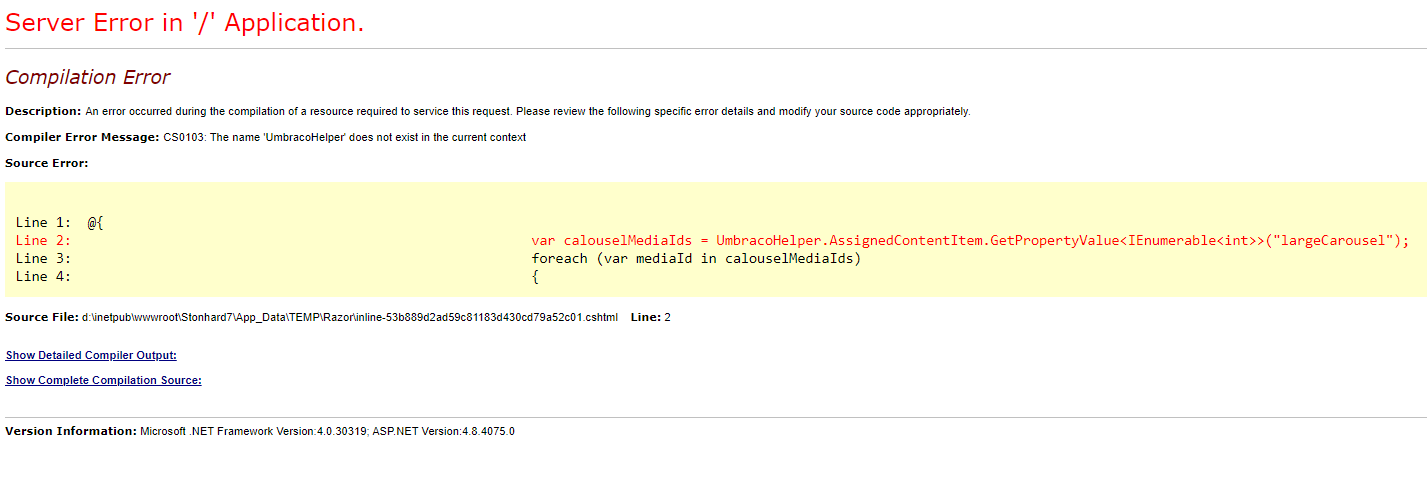Click the opening brace on Line 4
Screen dimensions: 1427x482
535,277
